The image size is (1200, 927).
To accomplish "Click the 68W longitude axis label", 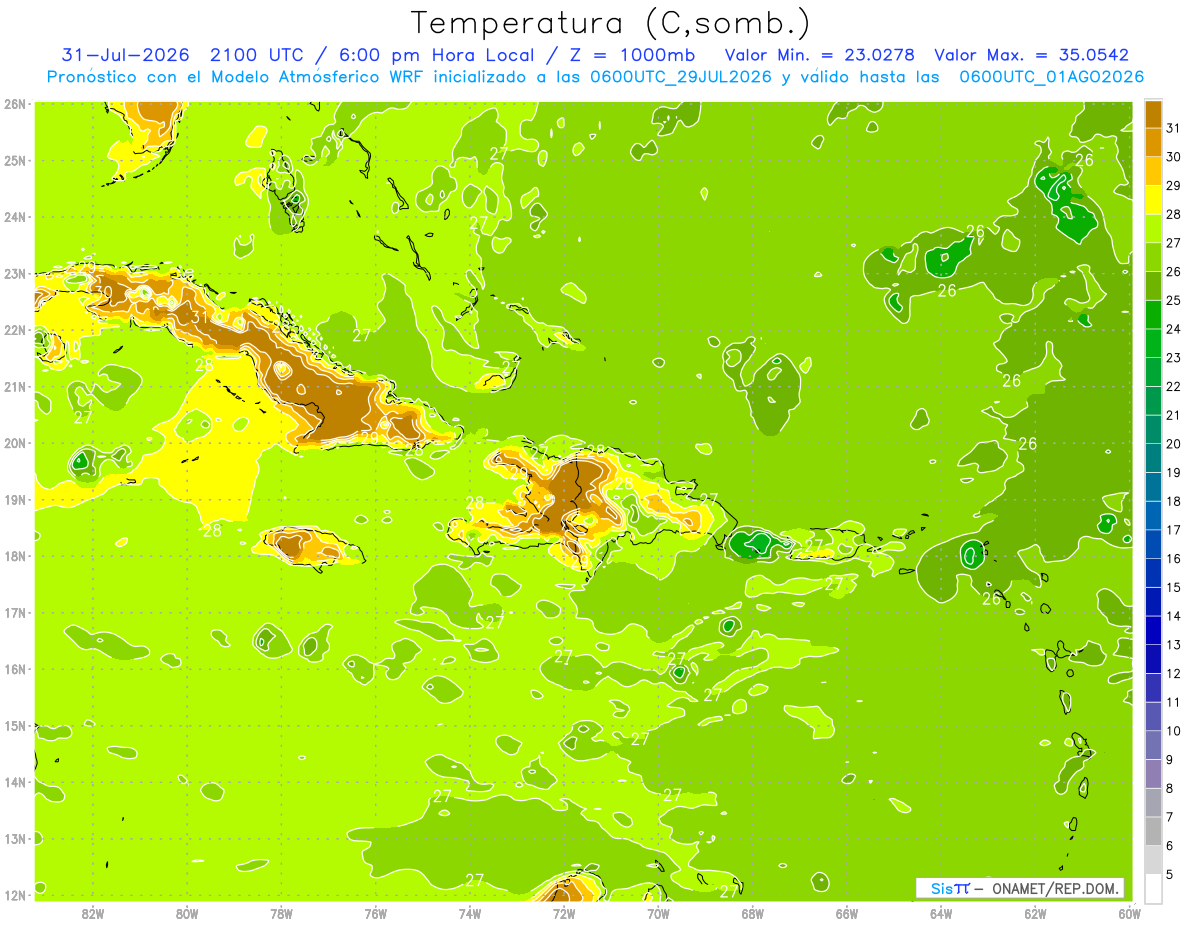I will pos(753,913).
